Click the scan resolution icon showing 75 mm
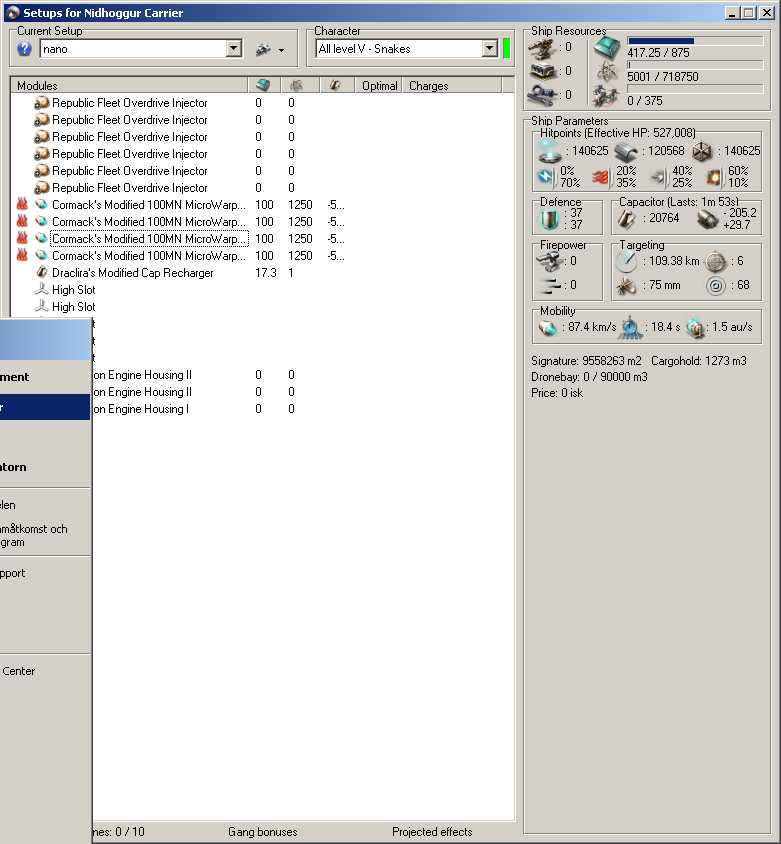Screen dimensions: 781x844 click(x=627, y=286)
